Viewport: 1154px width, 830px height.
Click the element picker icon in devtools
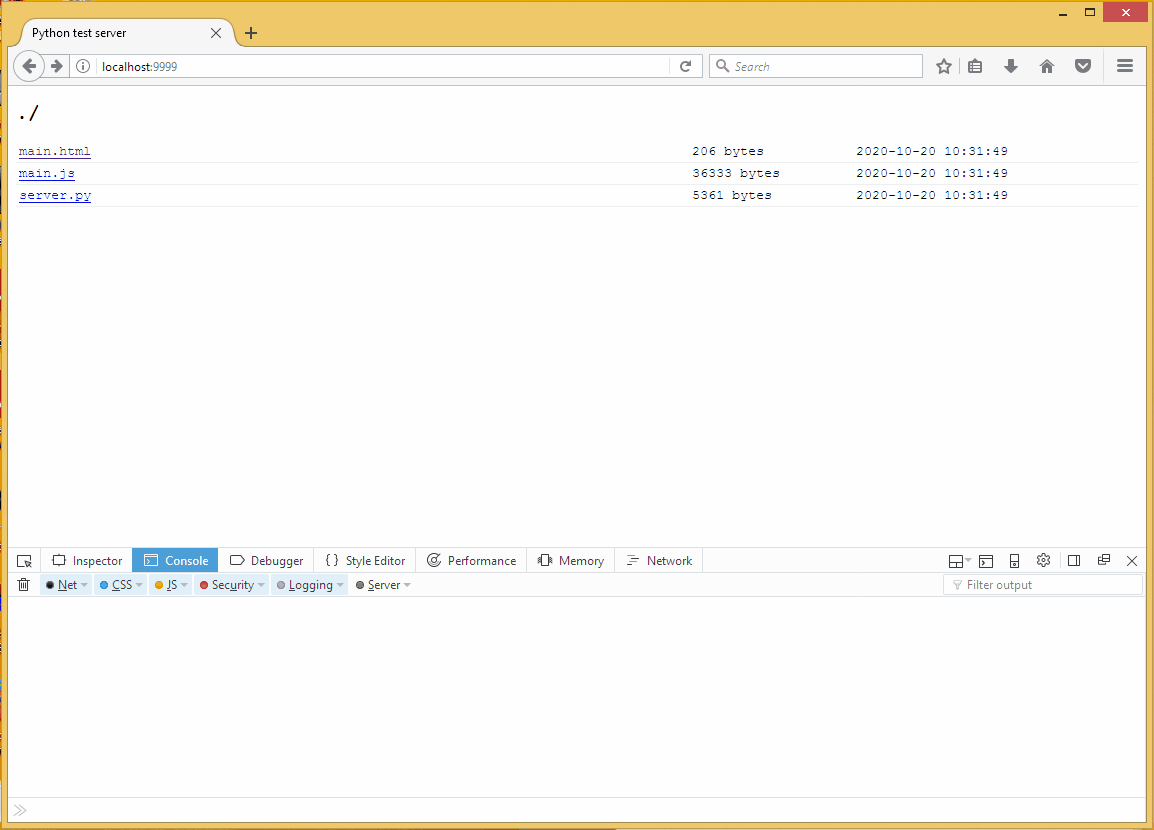coord(25,561)
